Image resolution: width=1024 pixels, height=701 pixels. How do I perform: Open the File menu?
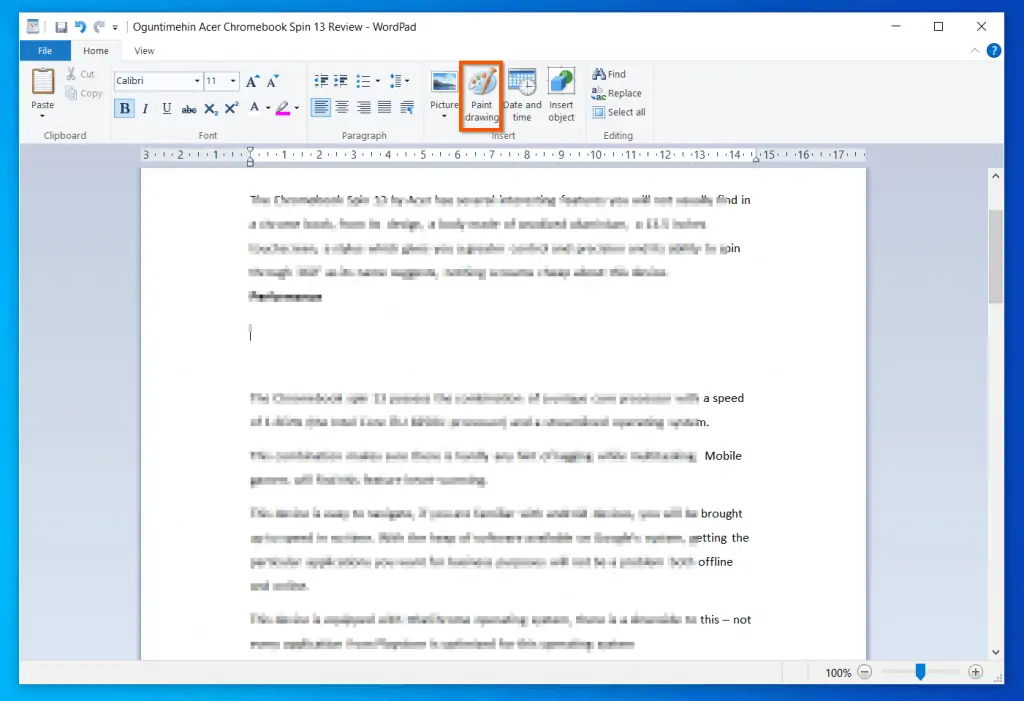point(45,50)
